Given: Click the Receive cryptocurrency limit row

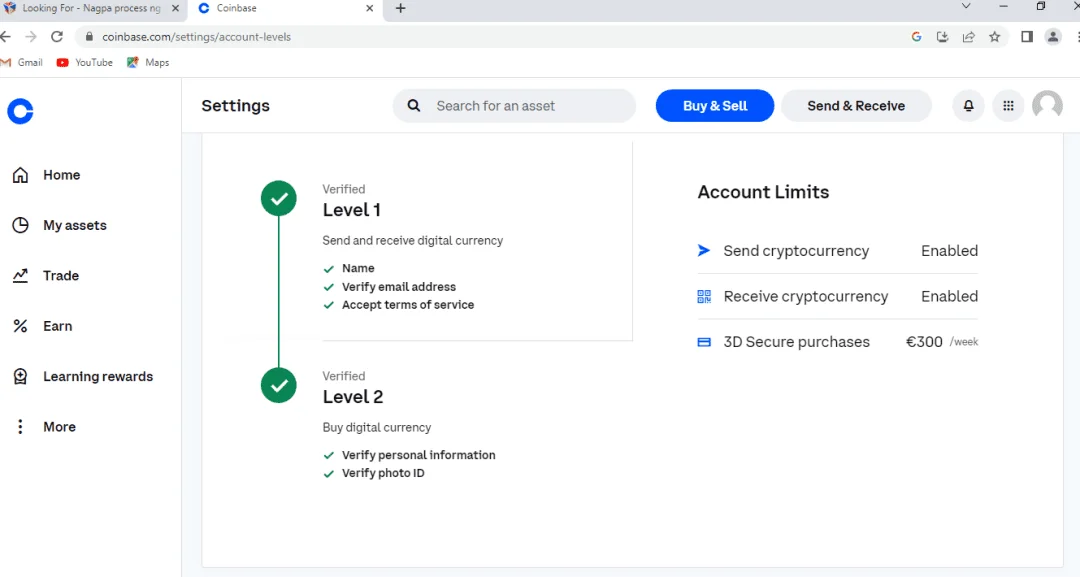Looking at the screenshot, I should (x=838, y=296).
